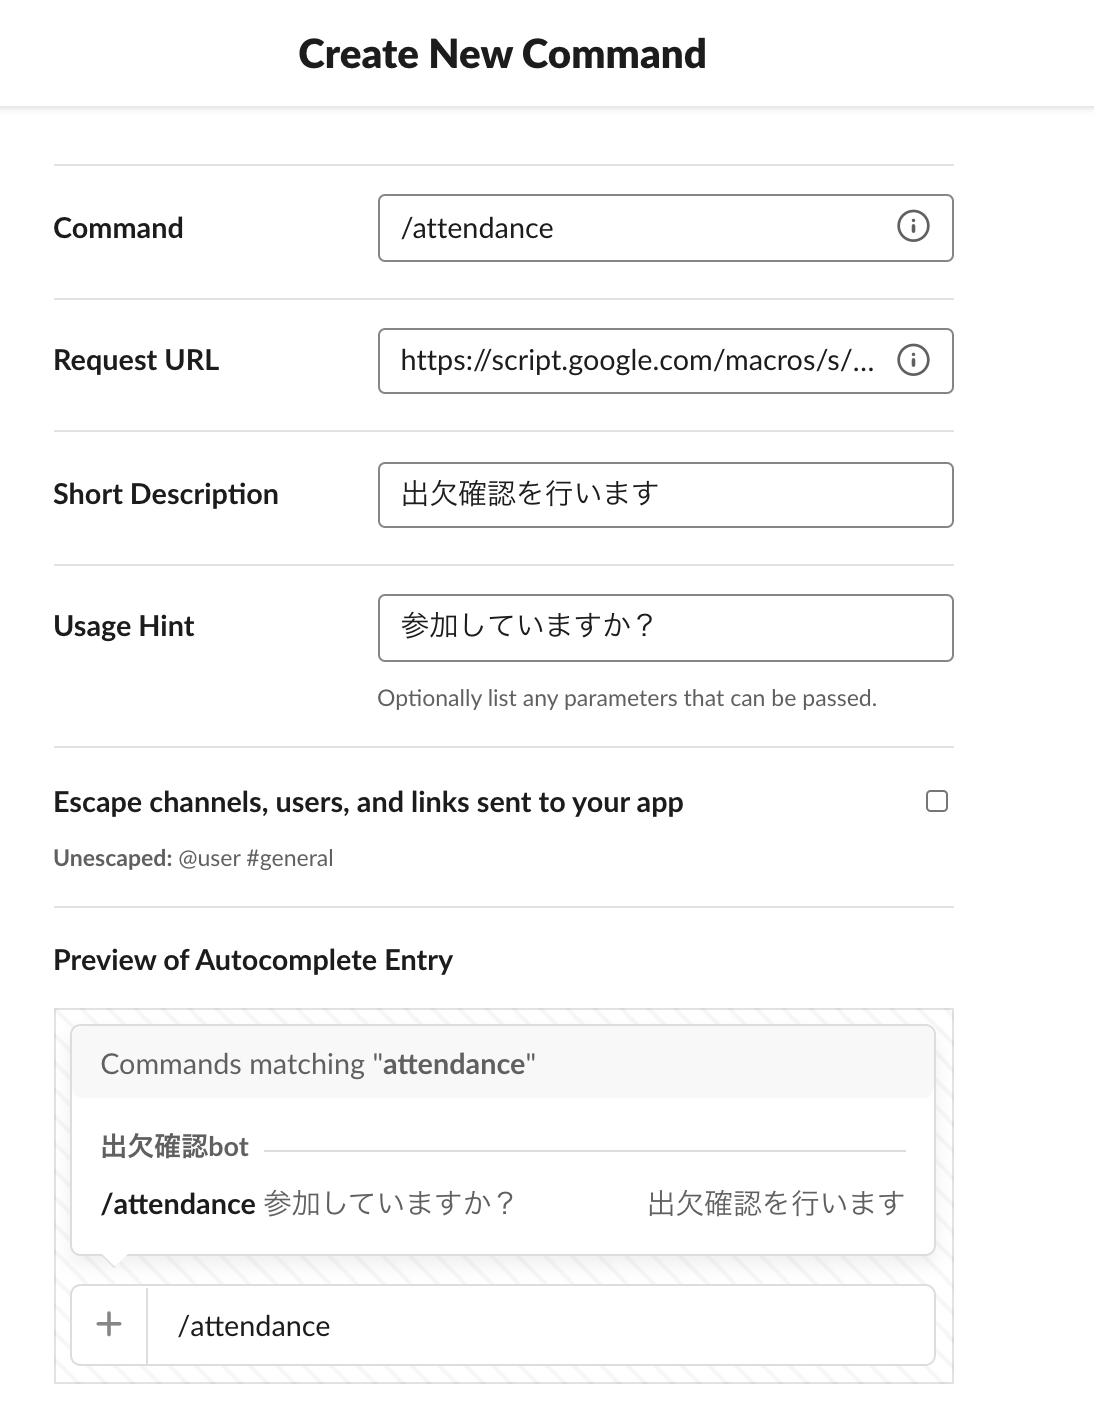Click the 出欠確認bot section header
Image resolution: width=1094 pixels, height=1422 pixels.
point(174,1147)
